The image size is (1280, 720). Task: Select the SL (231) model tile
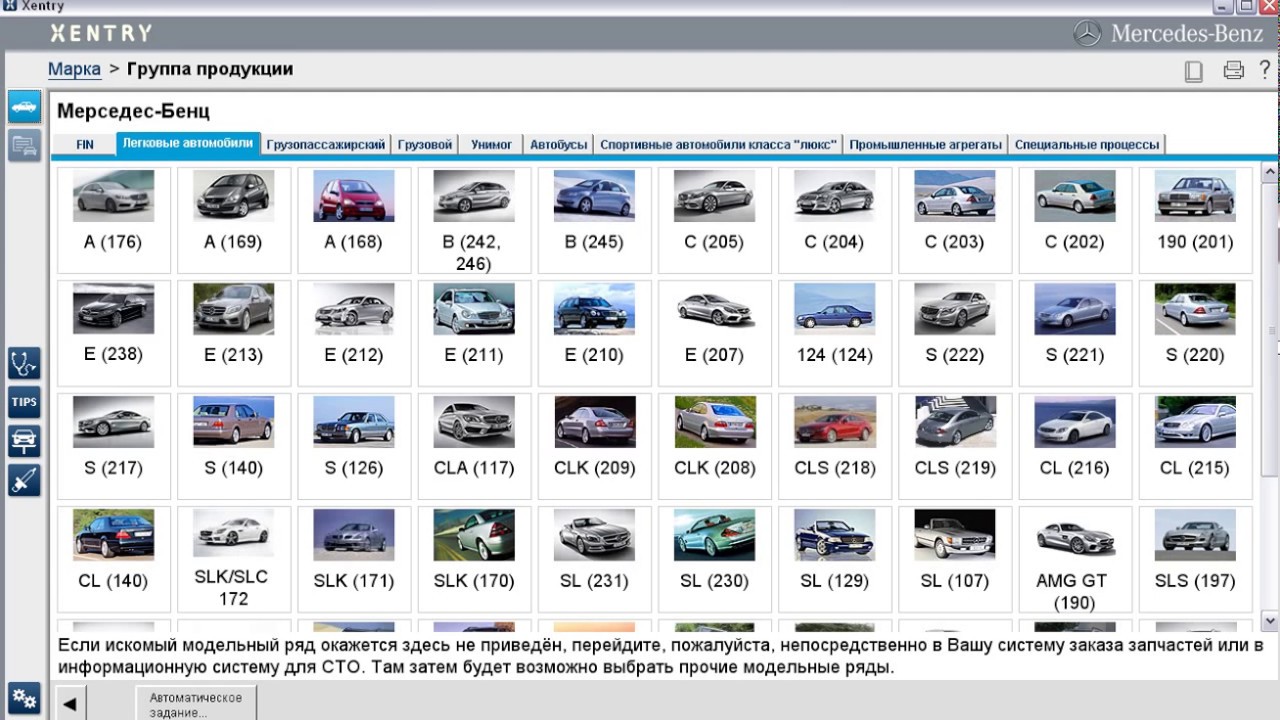[x=595, y=559]
